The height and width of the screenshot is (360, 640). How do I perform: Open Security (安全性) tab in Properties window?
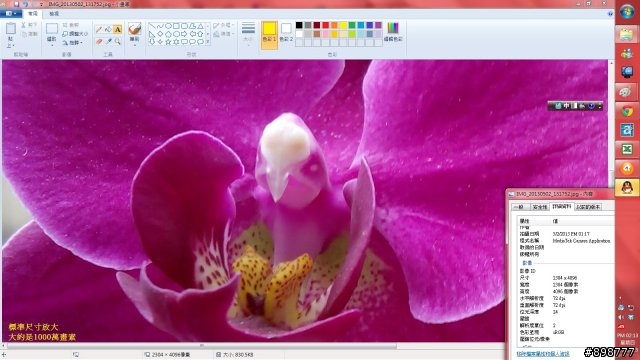540,207
